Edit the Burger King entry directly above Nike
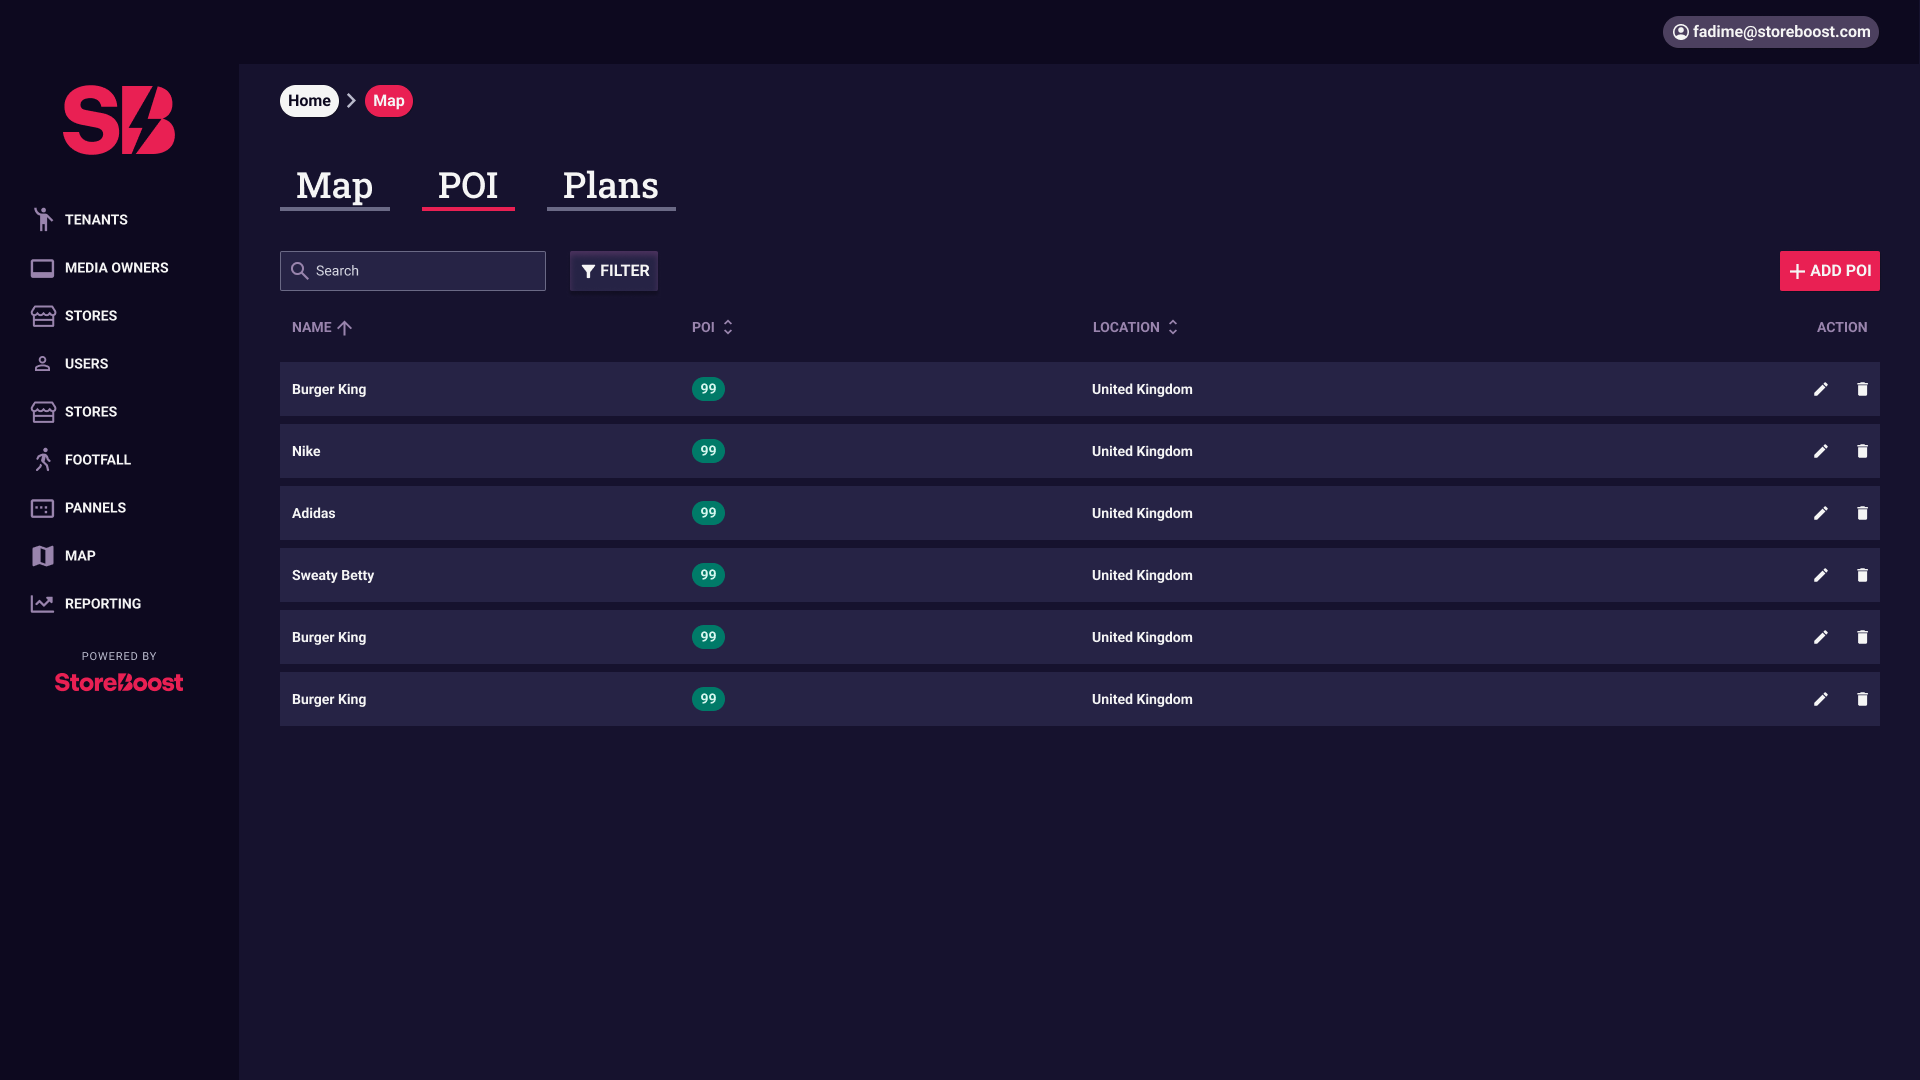The height and width of the screenshot is (1080, 1920). (1821, 389)
